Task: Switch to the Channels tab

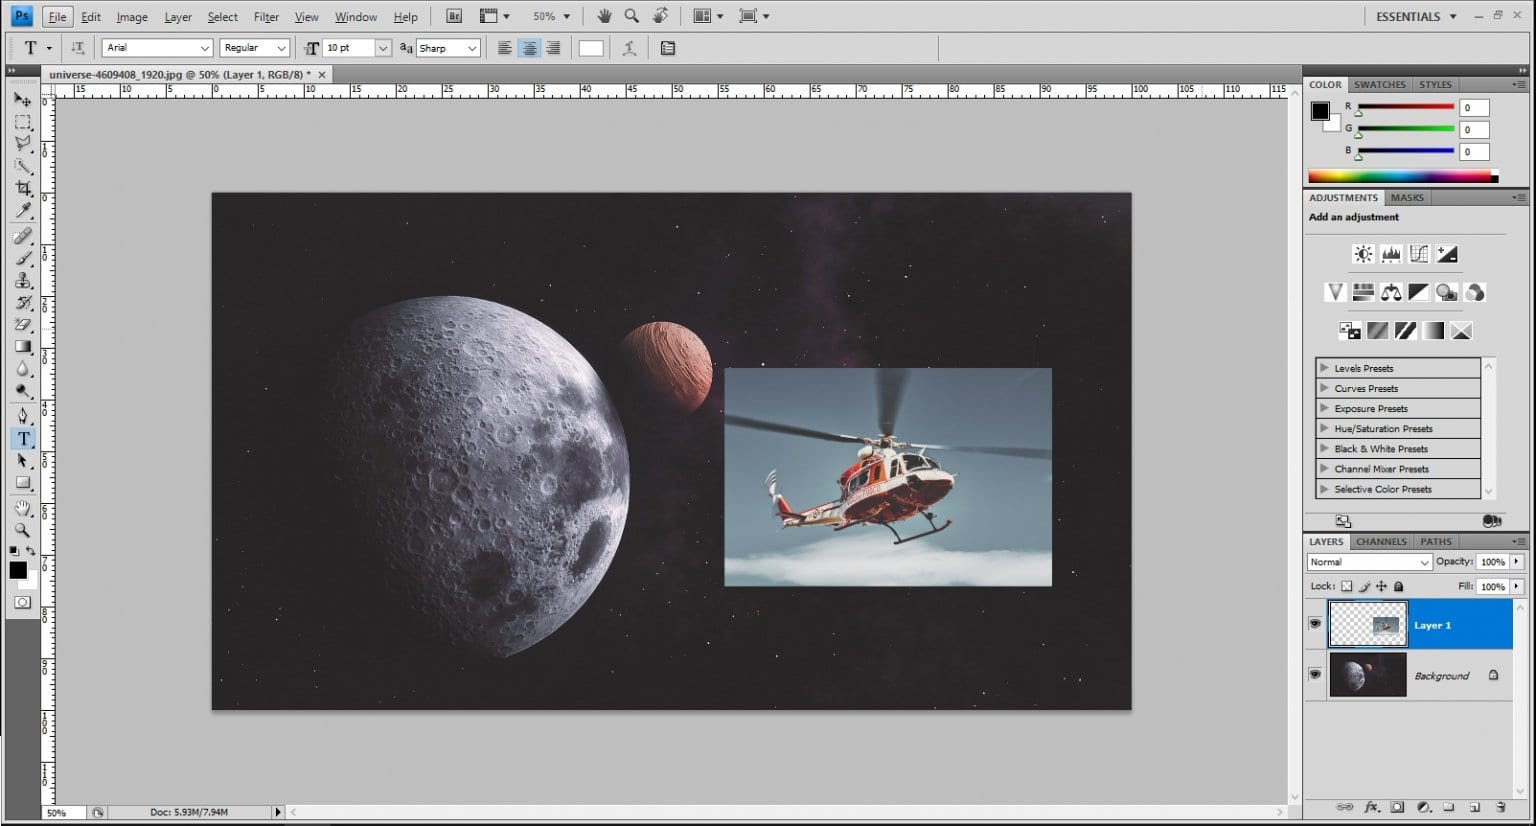Action: point(1380,541)
